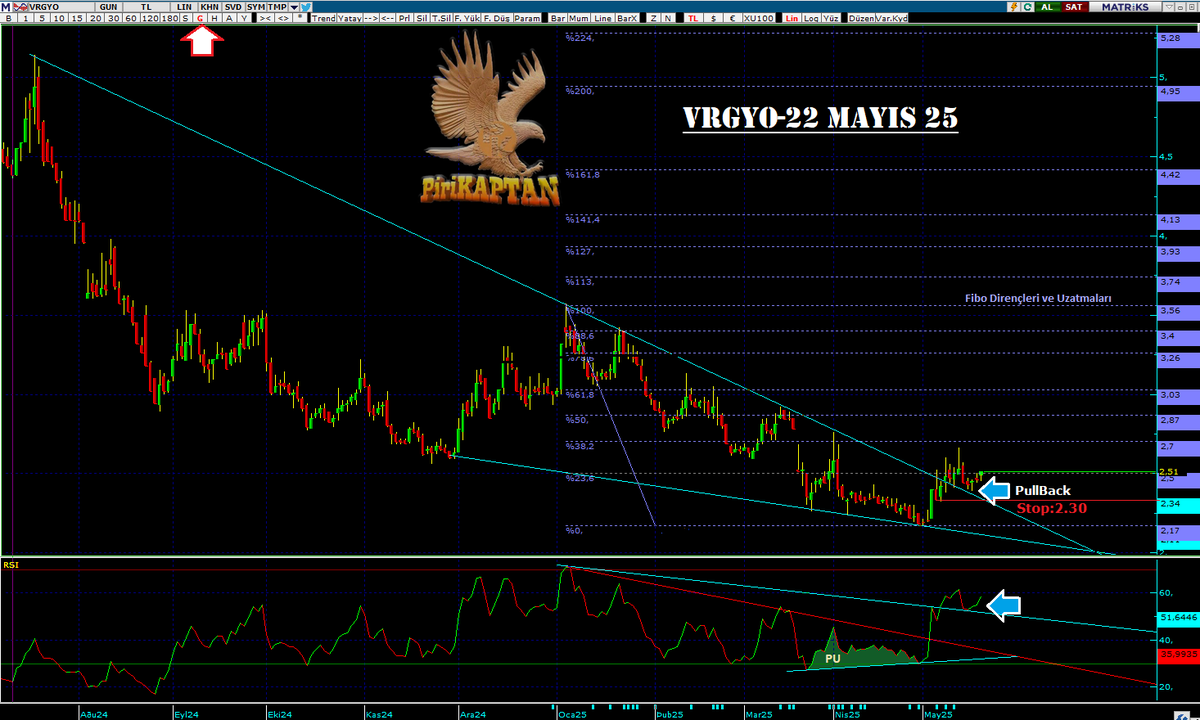Open the TMP template menu
1200x720 pixels.
click(277, 7)
